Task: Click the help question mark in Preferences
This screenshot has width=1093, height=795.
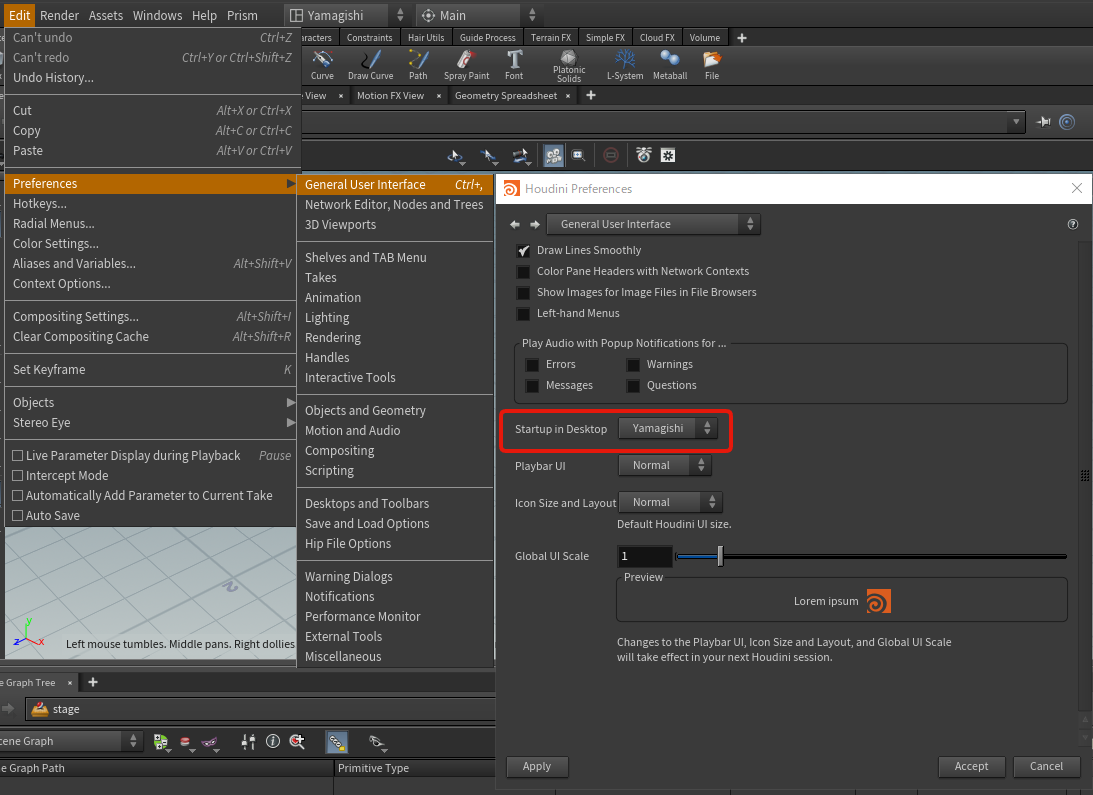Action: pos(1073,224)
